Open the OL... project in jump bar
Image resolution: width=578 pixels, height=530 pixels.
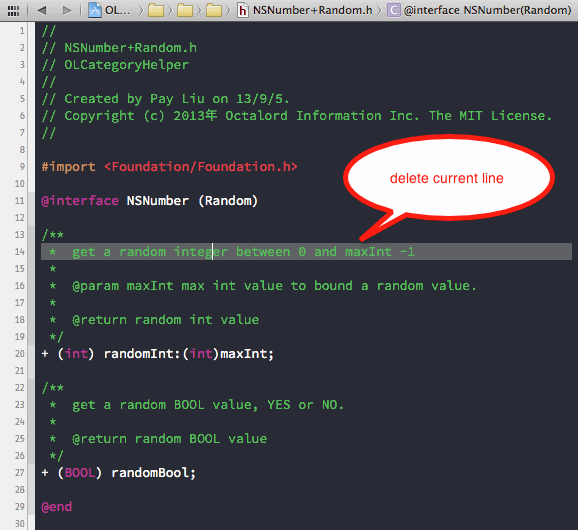109,10
